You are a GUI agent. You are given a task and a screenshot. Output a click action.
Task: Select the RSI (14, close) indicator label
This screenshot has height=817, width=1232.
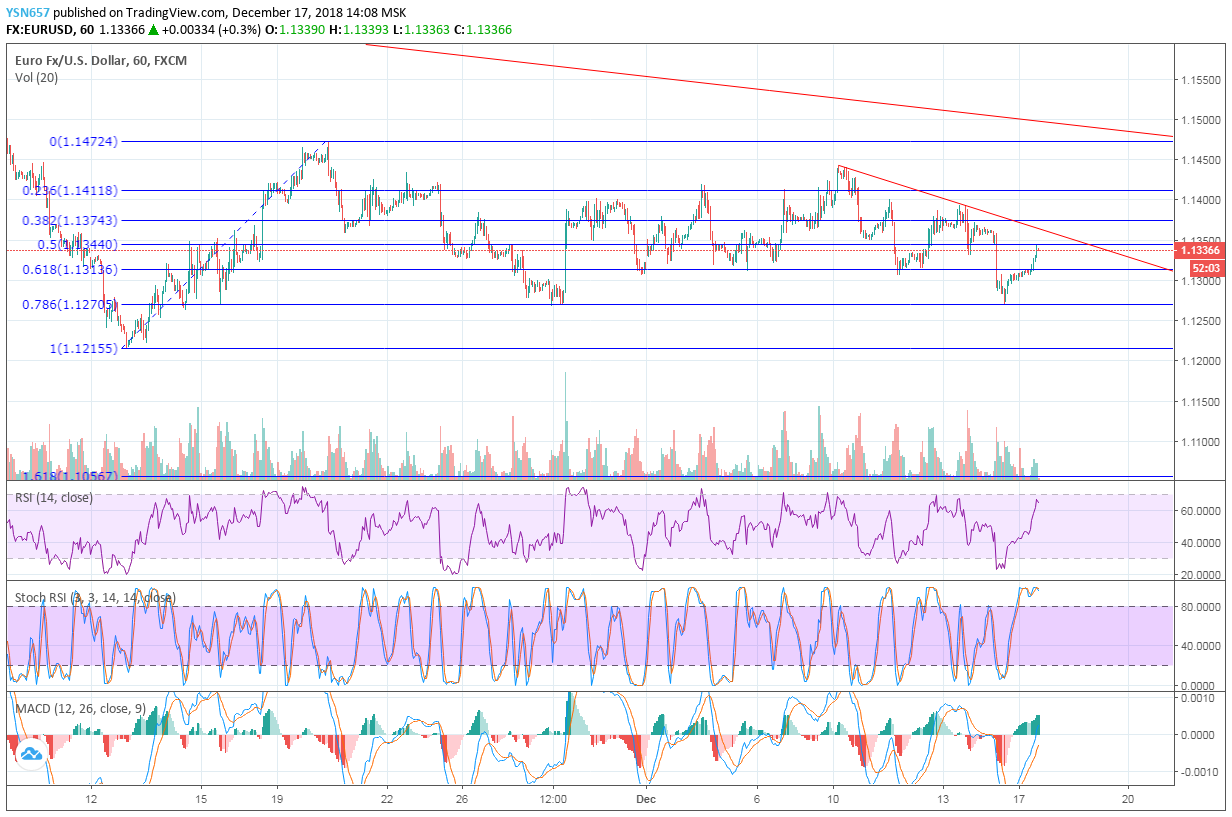pos(56,497)
